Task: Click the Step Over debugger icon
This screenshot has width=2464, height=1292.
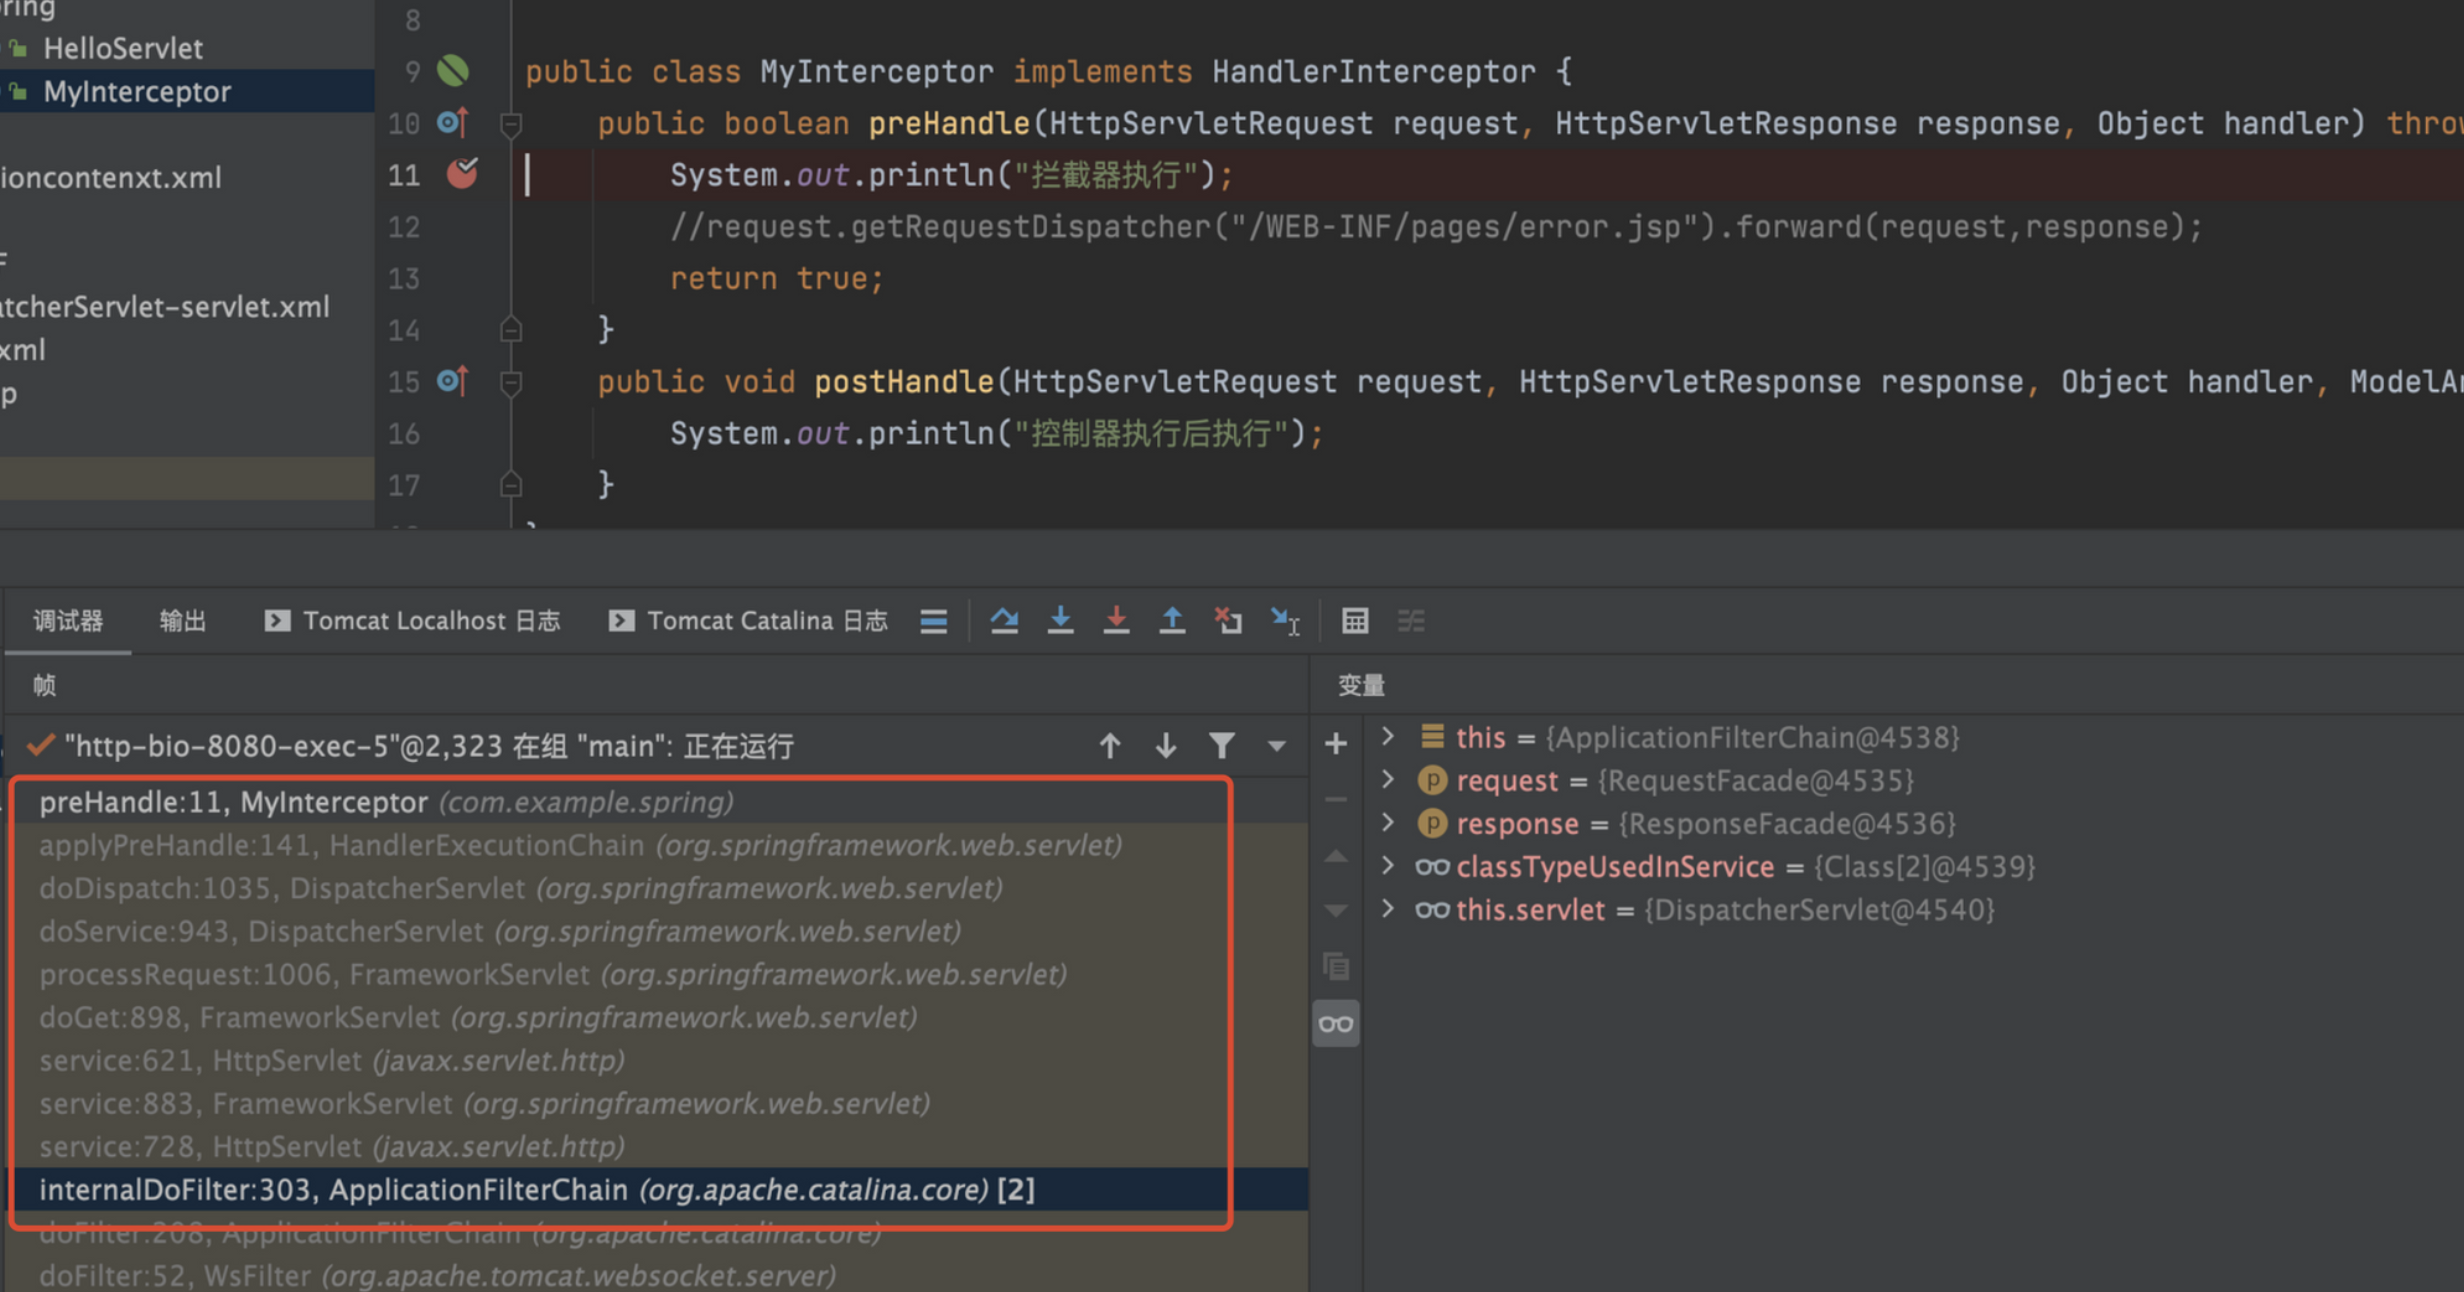Action: tap(1004, 621)
